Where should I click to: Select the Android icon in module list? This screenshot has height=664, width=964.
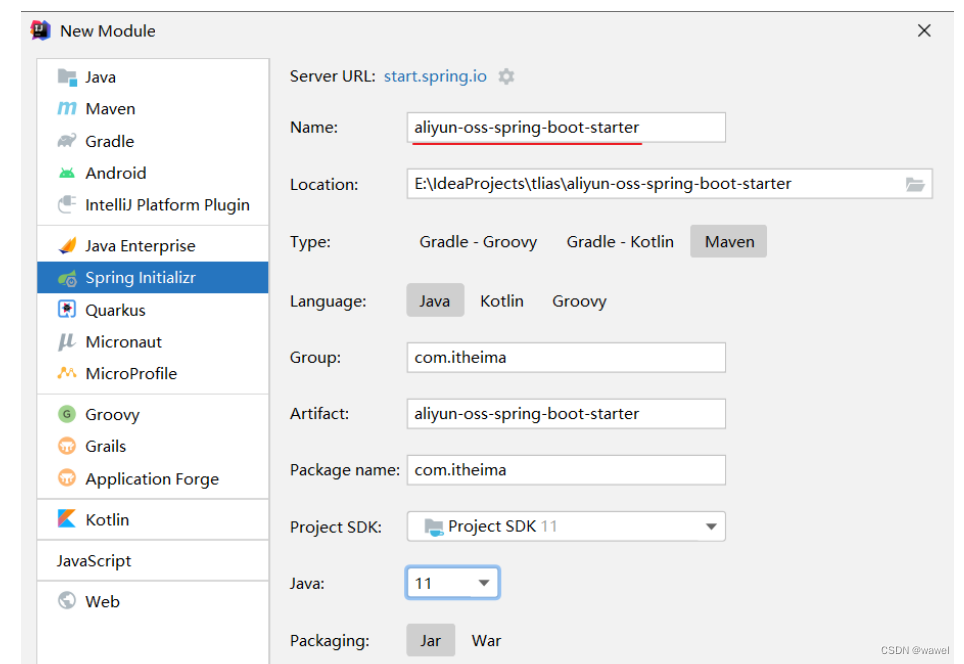click(x=67, y=173)
